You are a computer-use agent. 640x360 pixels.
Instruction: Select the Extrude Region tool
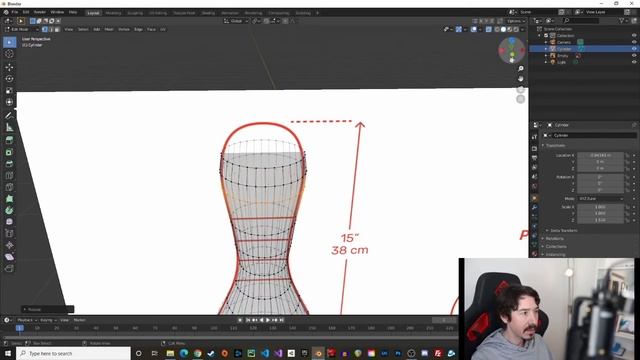point(9,140)
